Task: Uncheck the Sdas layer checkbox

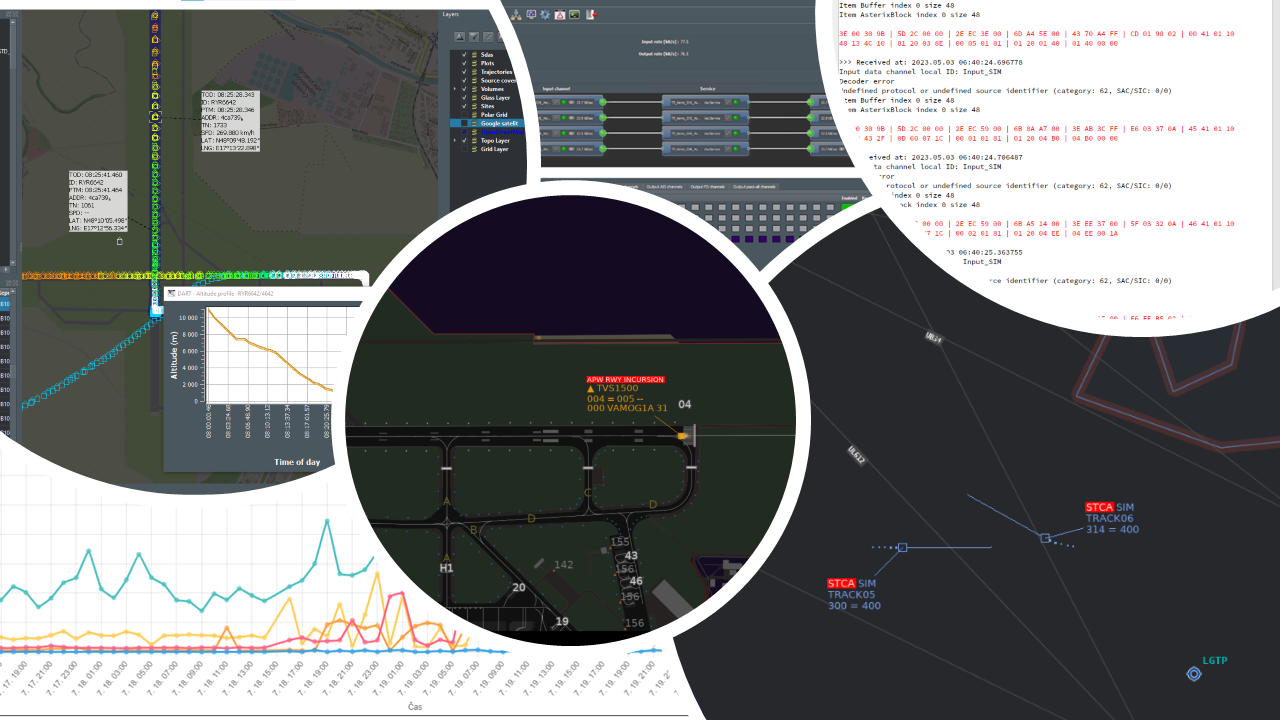Action: pyautogui.click(x=464, y=55)
